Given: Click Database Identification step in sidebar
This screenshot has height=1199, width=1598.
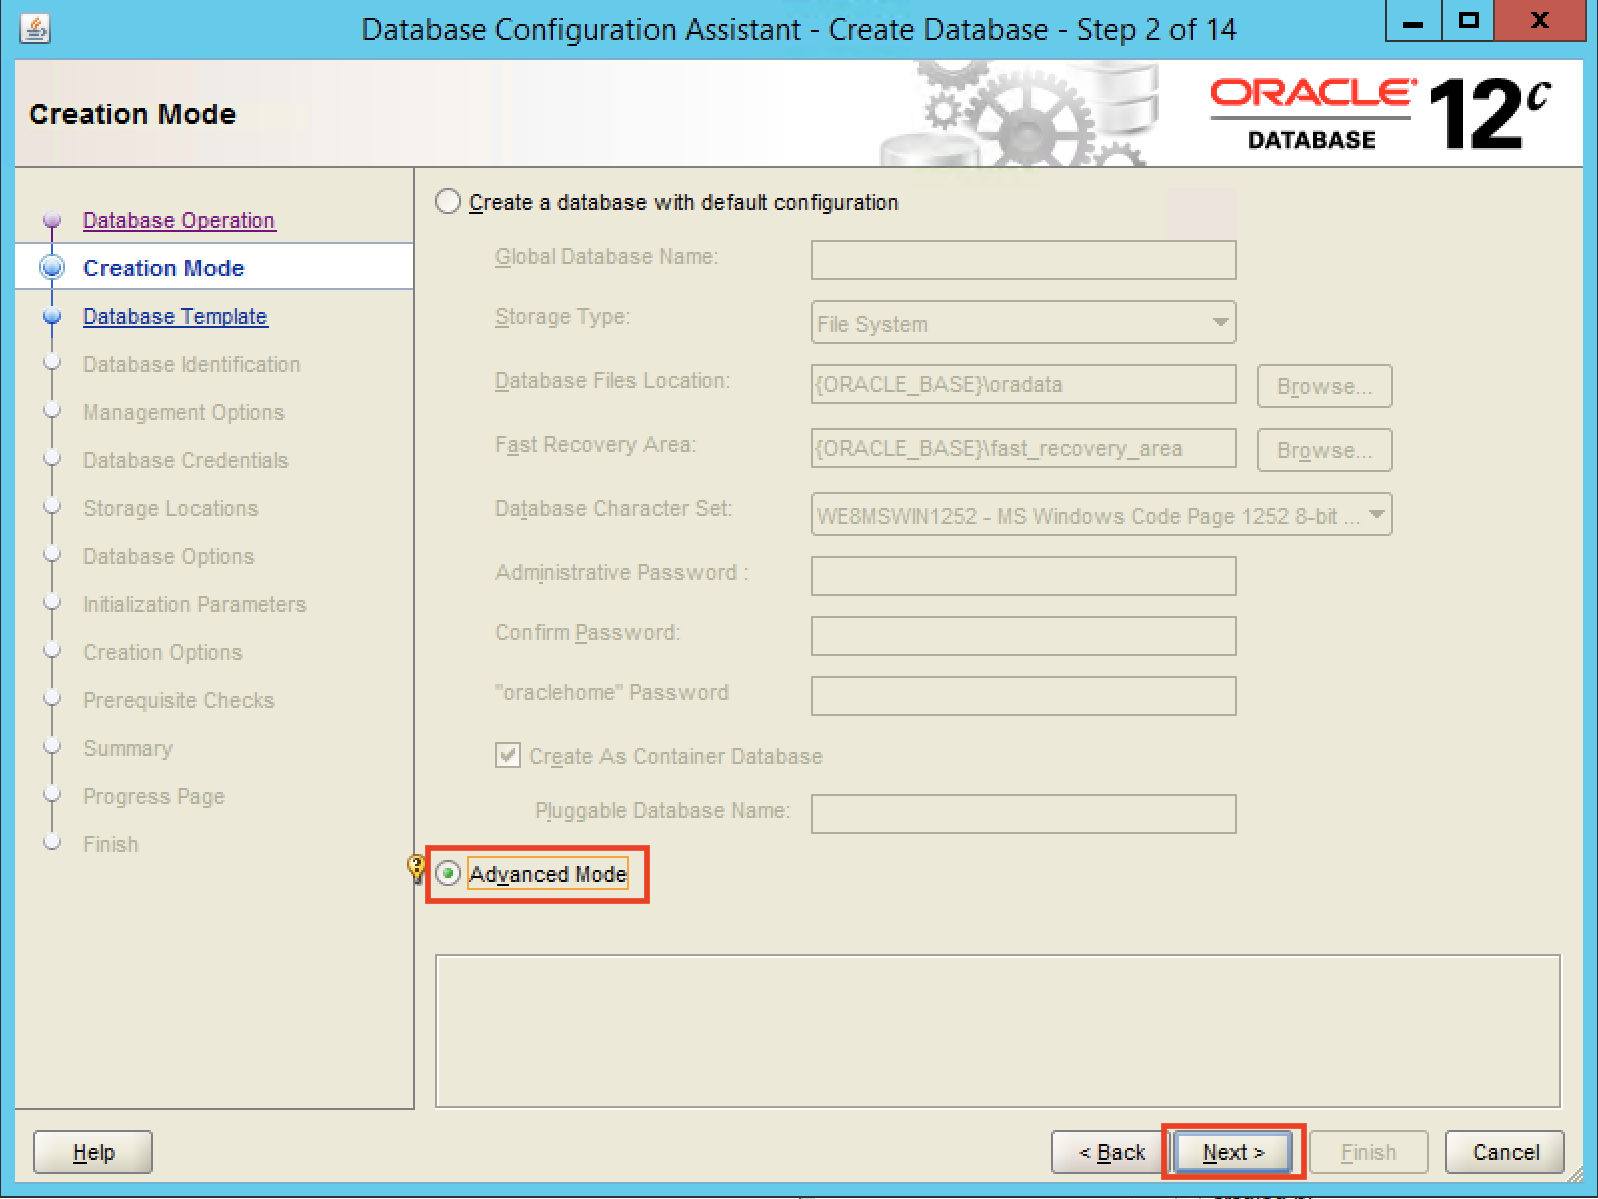Looking at the screenshot, I should coord(191,364).
